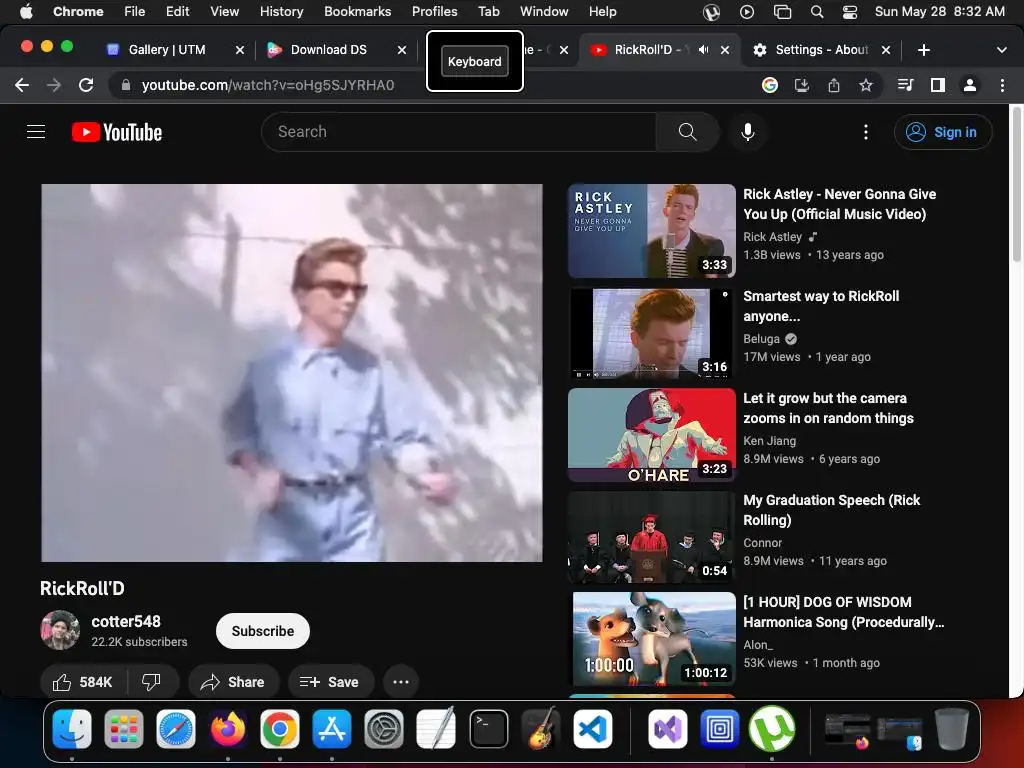Go forward using browser forward arrow
The width and height of the screenshot is (1024, 768).
point(54,85)
